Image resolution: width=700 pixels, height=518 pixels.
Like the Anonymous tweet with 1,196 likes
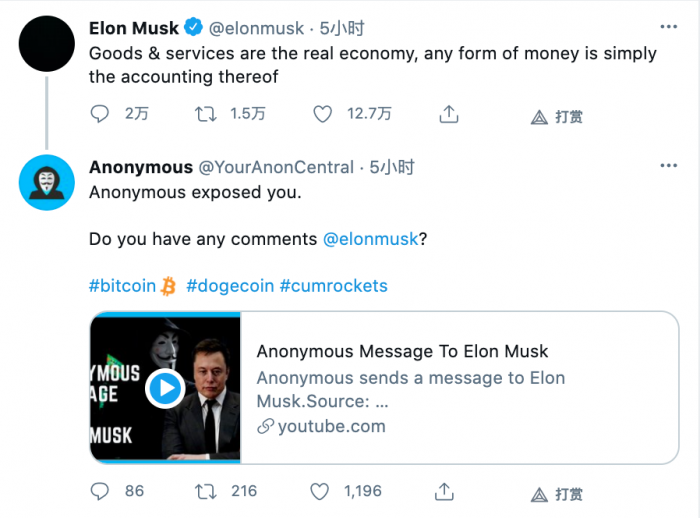pyautogui.click(x=320, y=491)
